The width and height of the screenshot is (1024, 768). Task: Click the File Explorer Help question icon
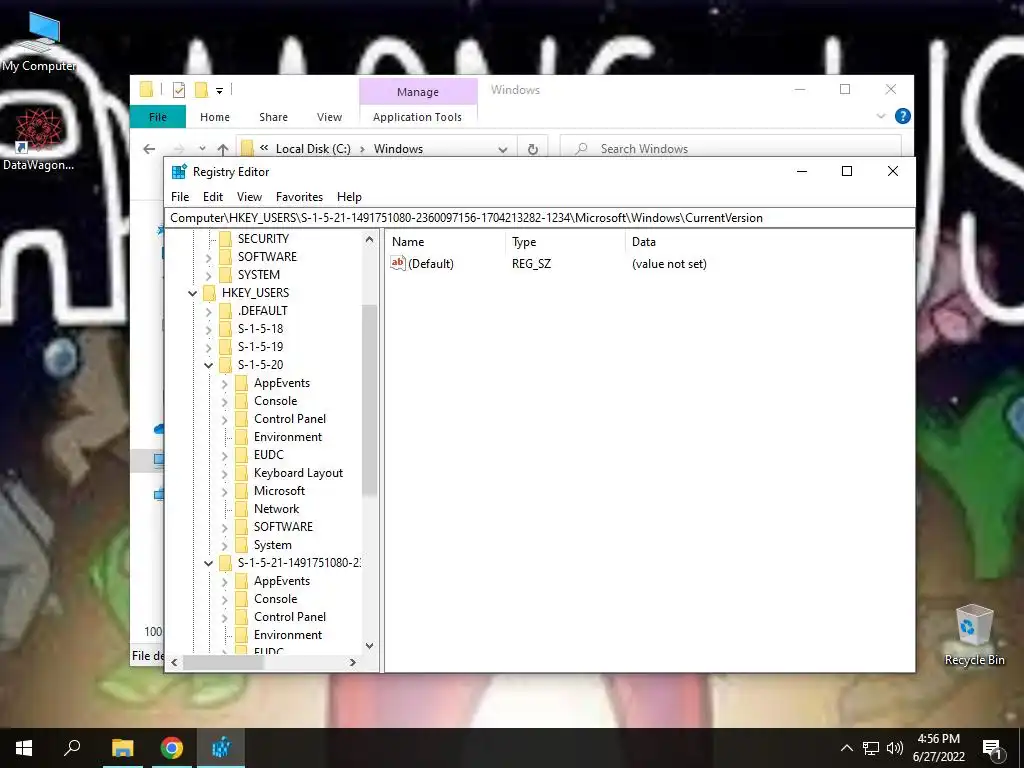coord(903,116)
